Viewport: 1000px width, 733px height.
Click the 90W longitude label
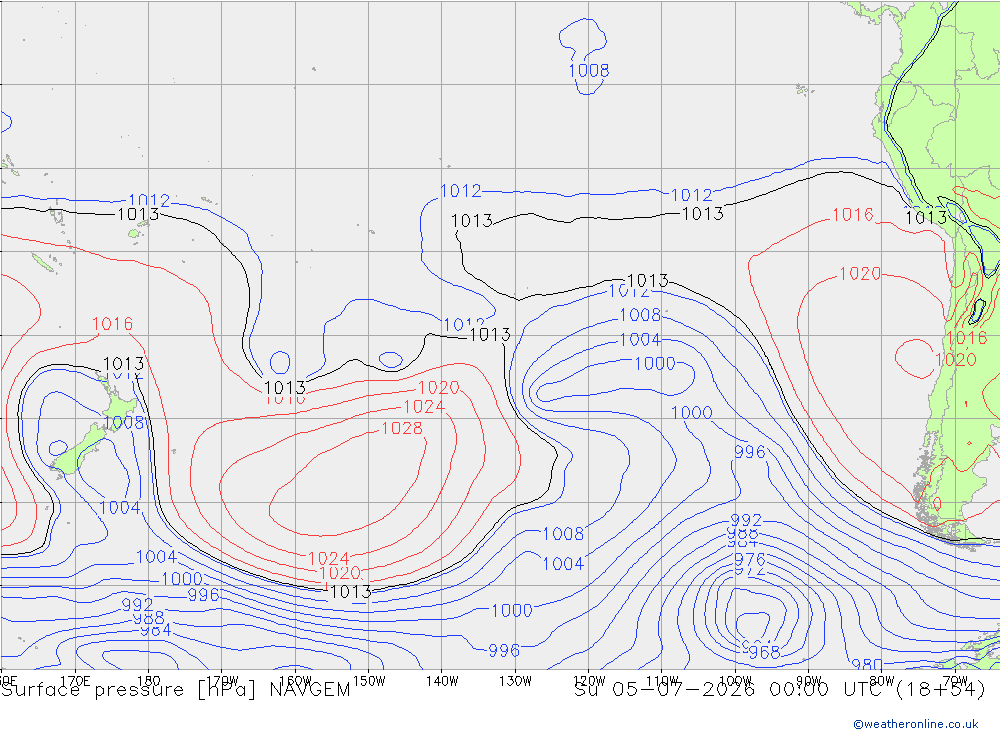point(808,681)
